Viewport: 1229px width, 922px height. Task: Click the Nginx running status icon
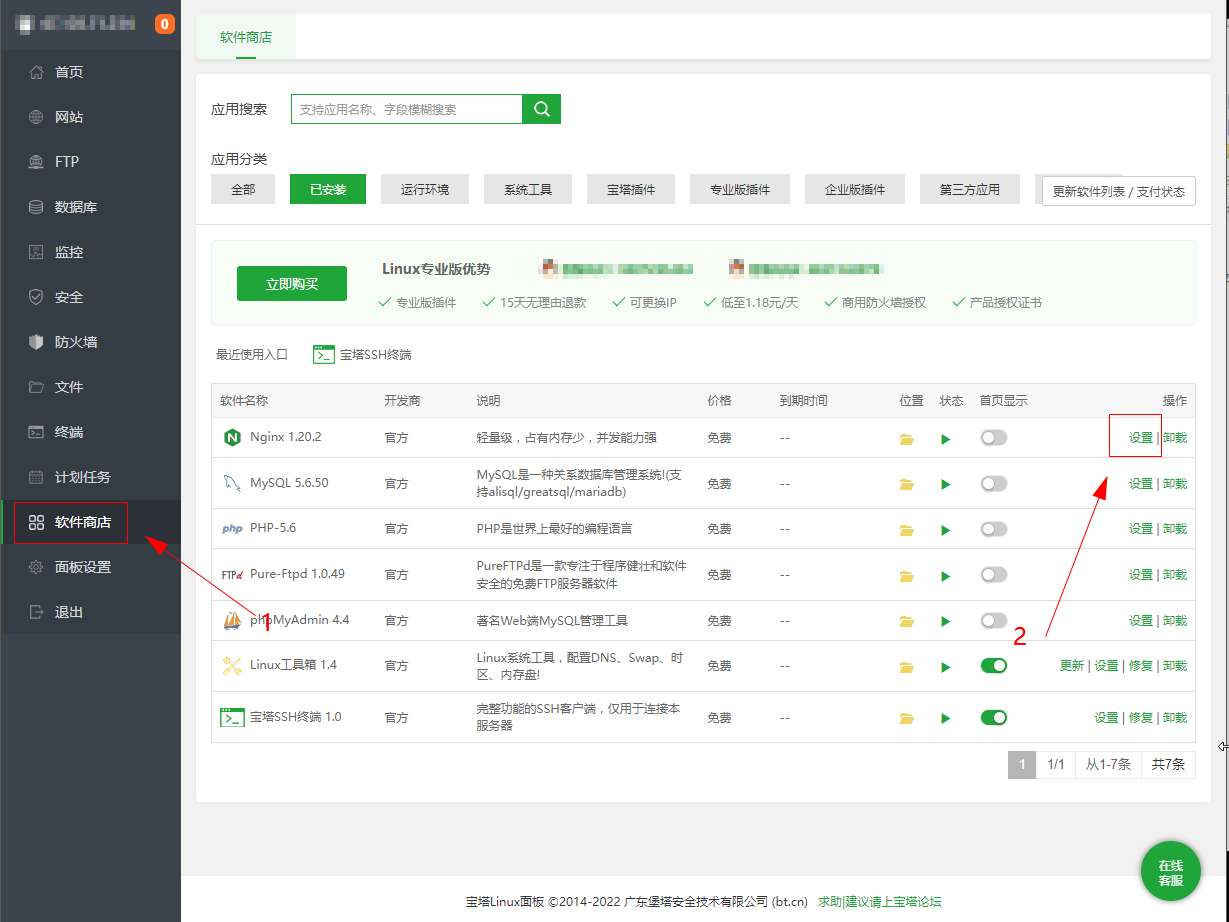click(x=945, y=439)
